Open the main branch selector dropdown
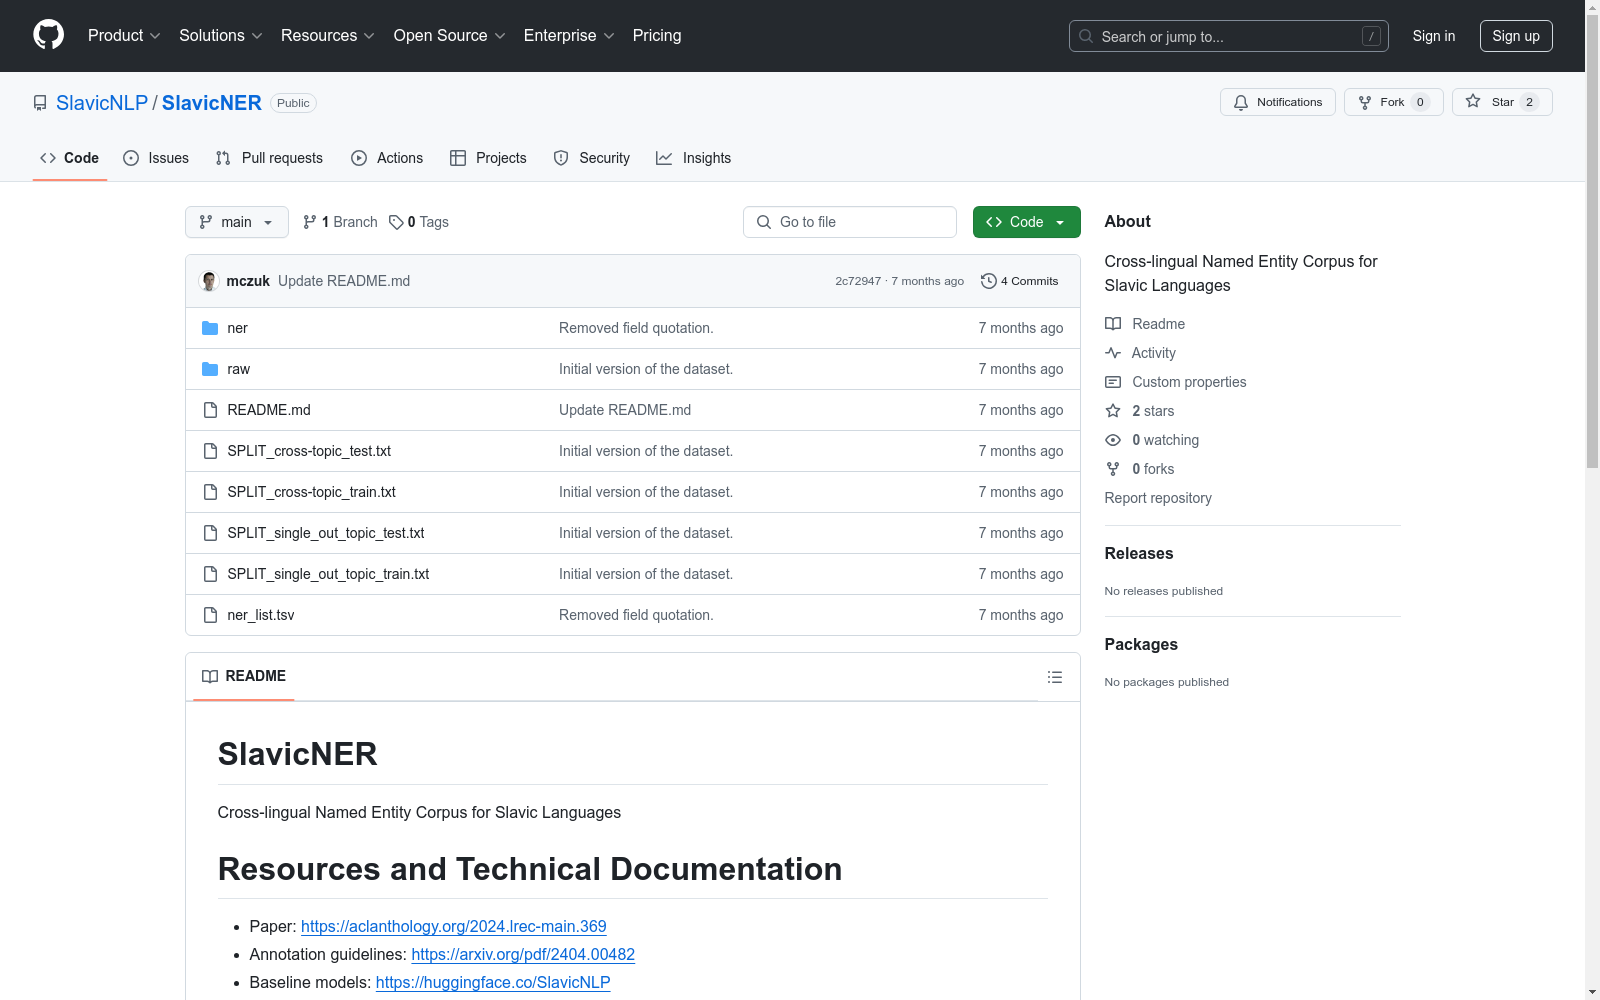The height and width of the screenshot is (1000, 1600). (x=237, y=222)
